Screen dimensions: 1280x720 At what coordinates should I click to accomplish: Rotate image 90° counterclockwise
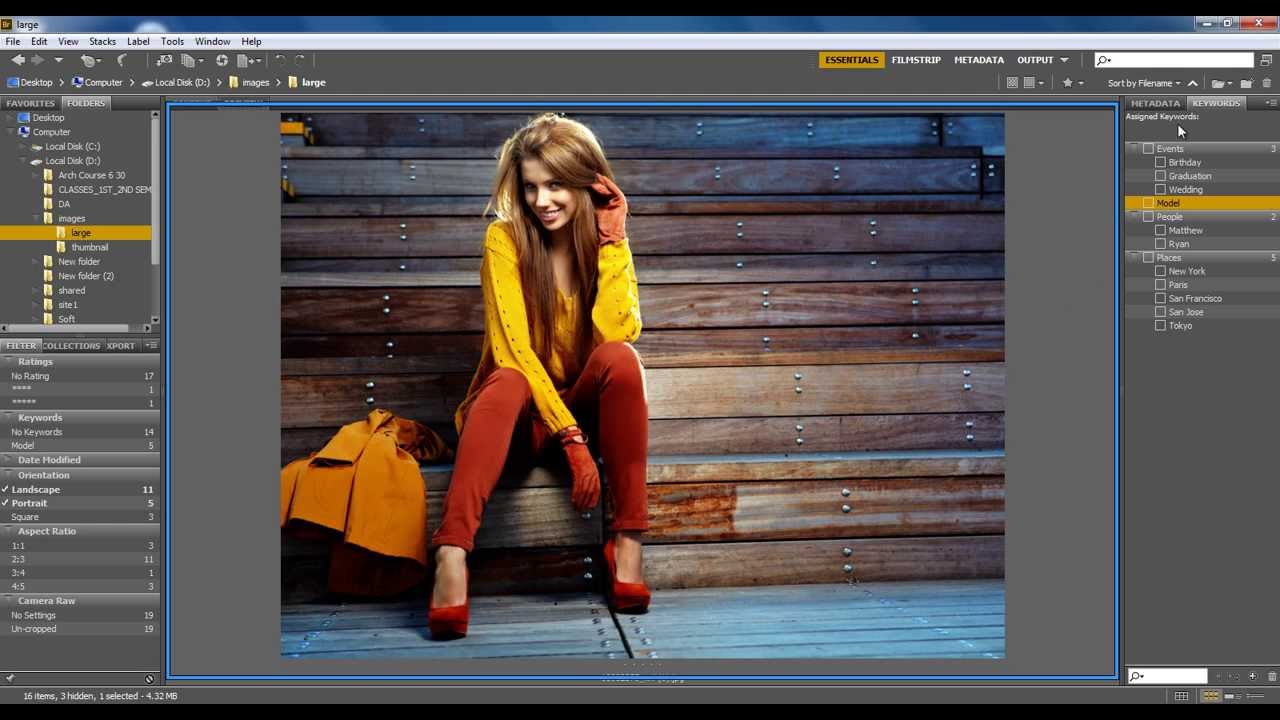(x=281, y=60)
